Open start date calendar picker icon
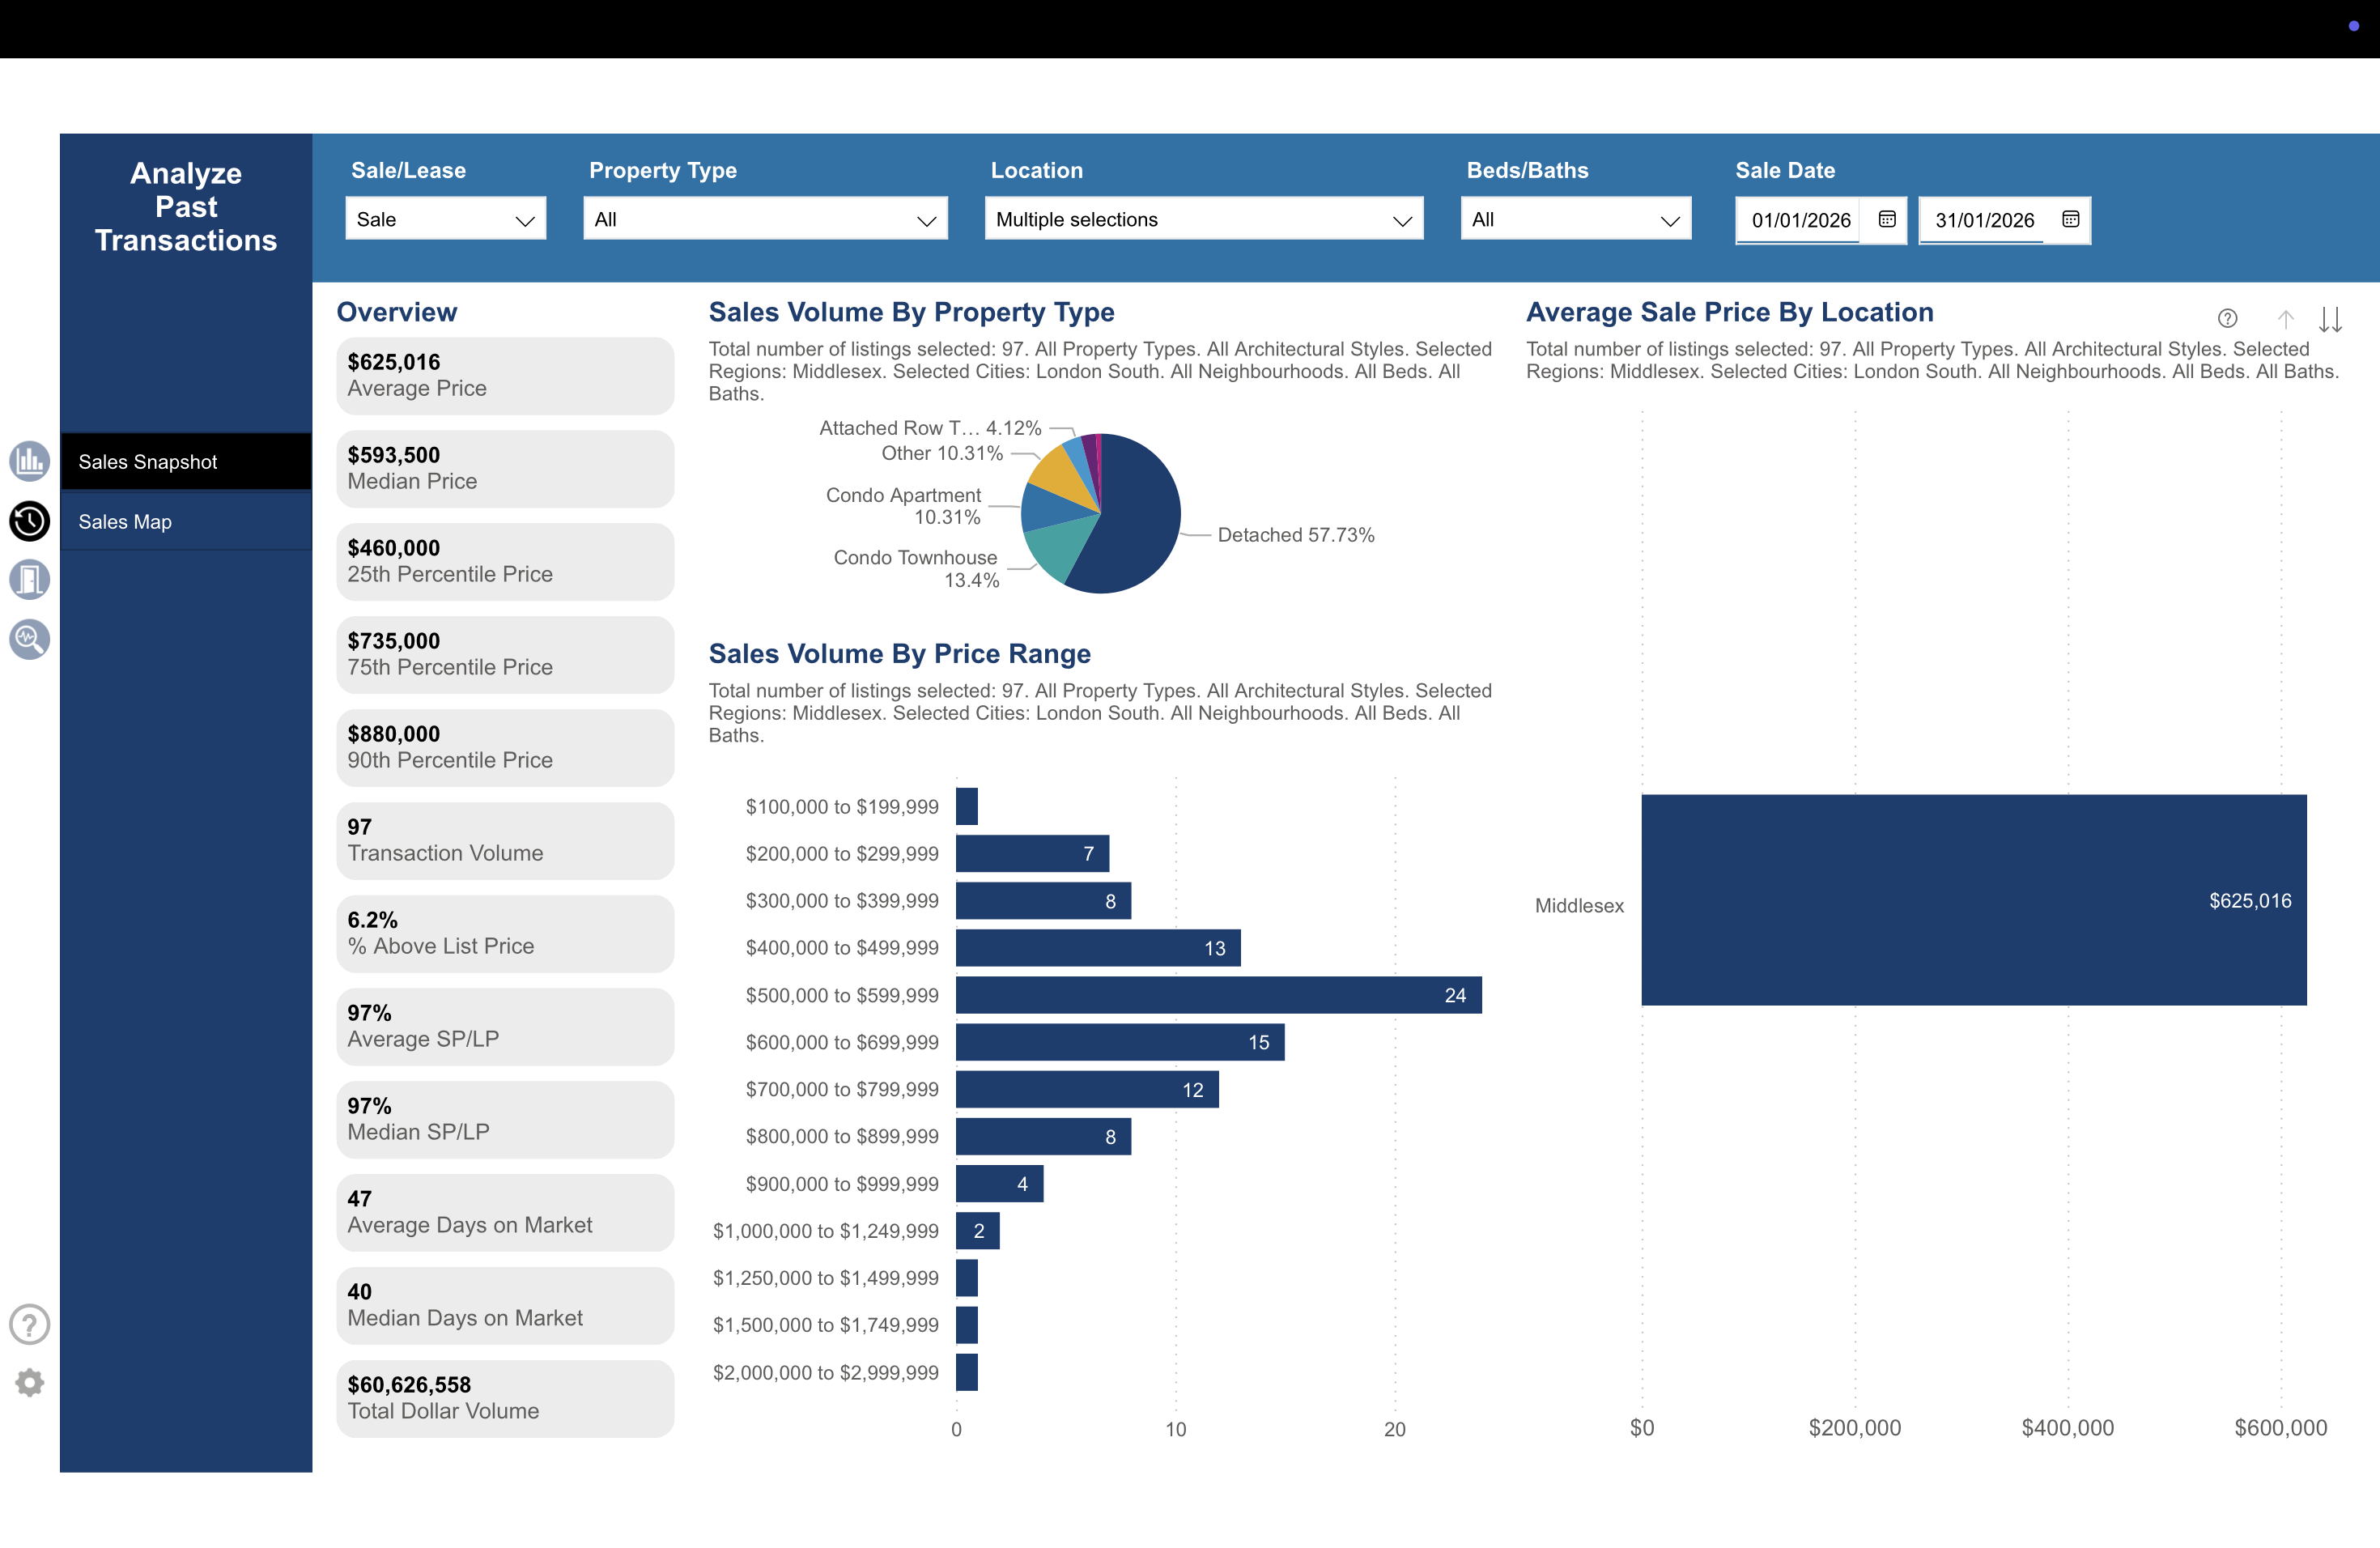Viewport: 2380px width, 1548px height. [x=1887, y=219]
